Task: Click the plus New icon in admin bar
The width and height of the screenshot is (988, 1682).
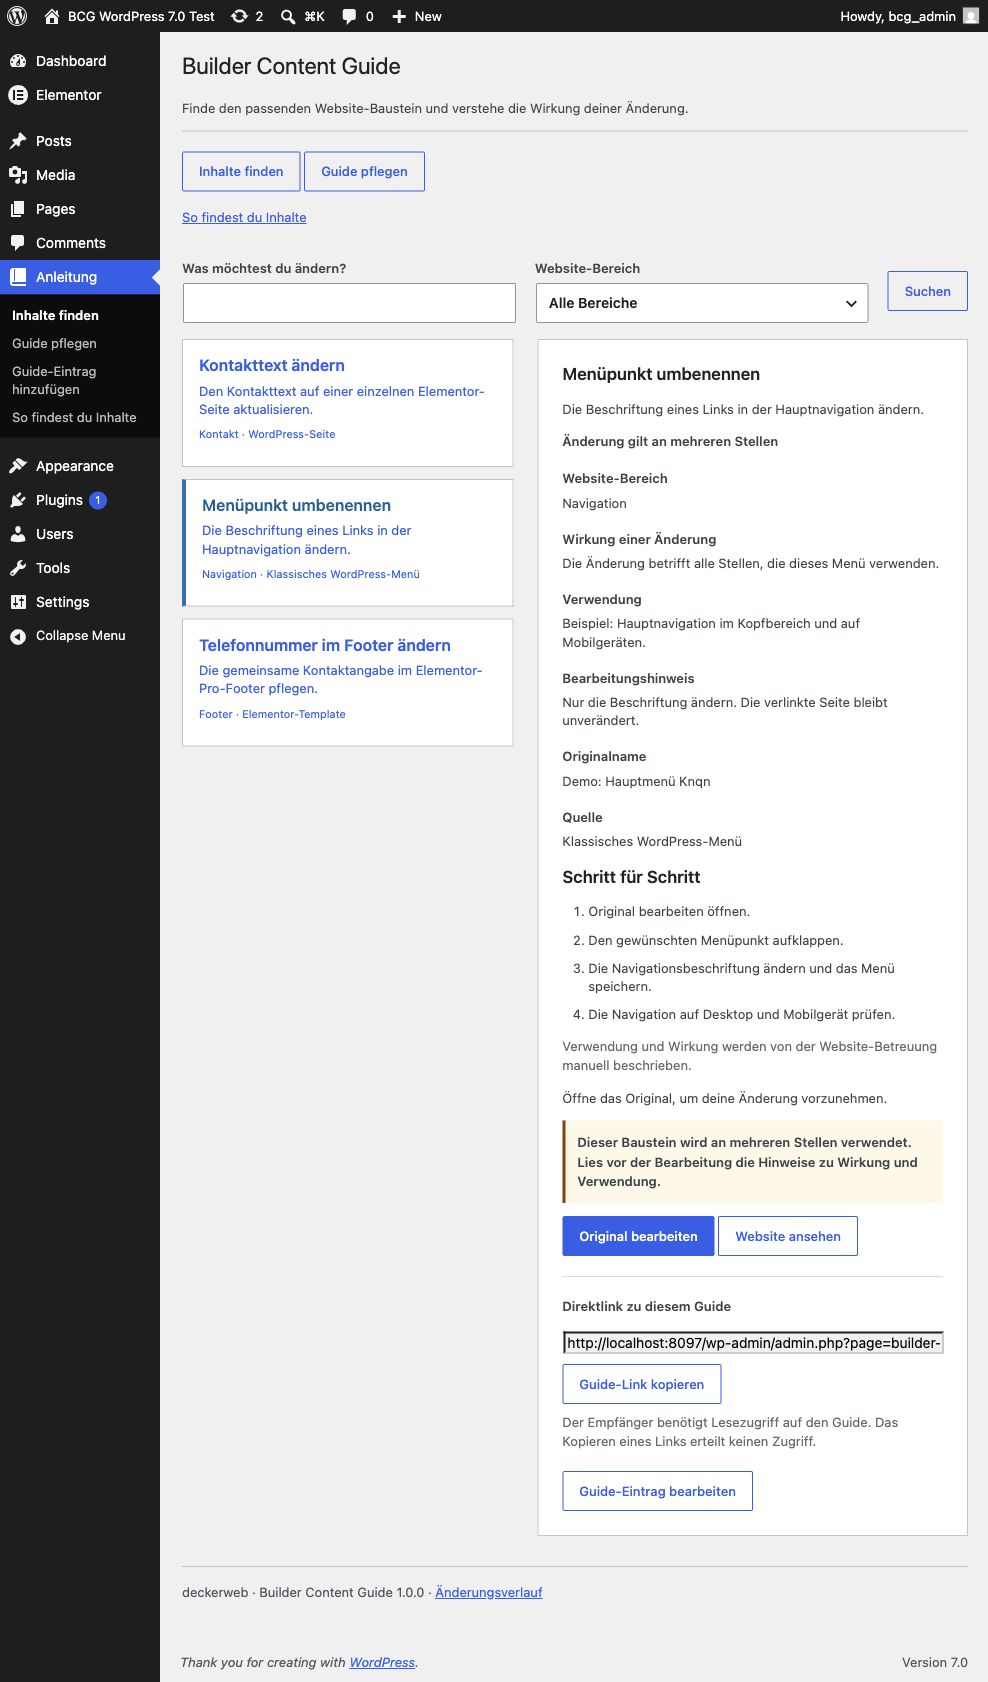Action: click(x=399, y=16)
